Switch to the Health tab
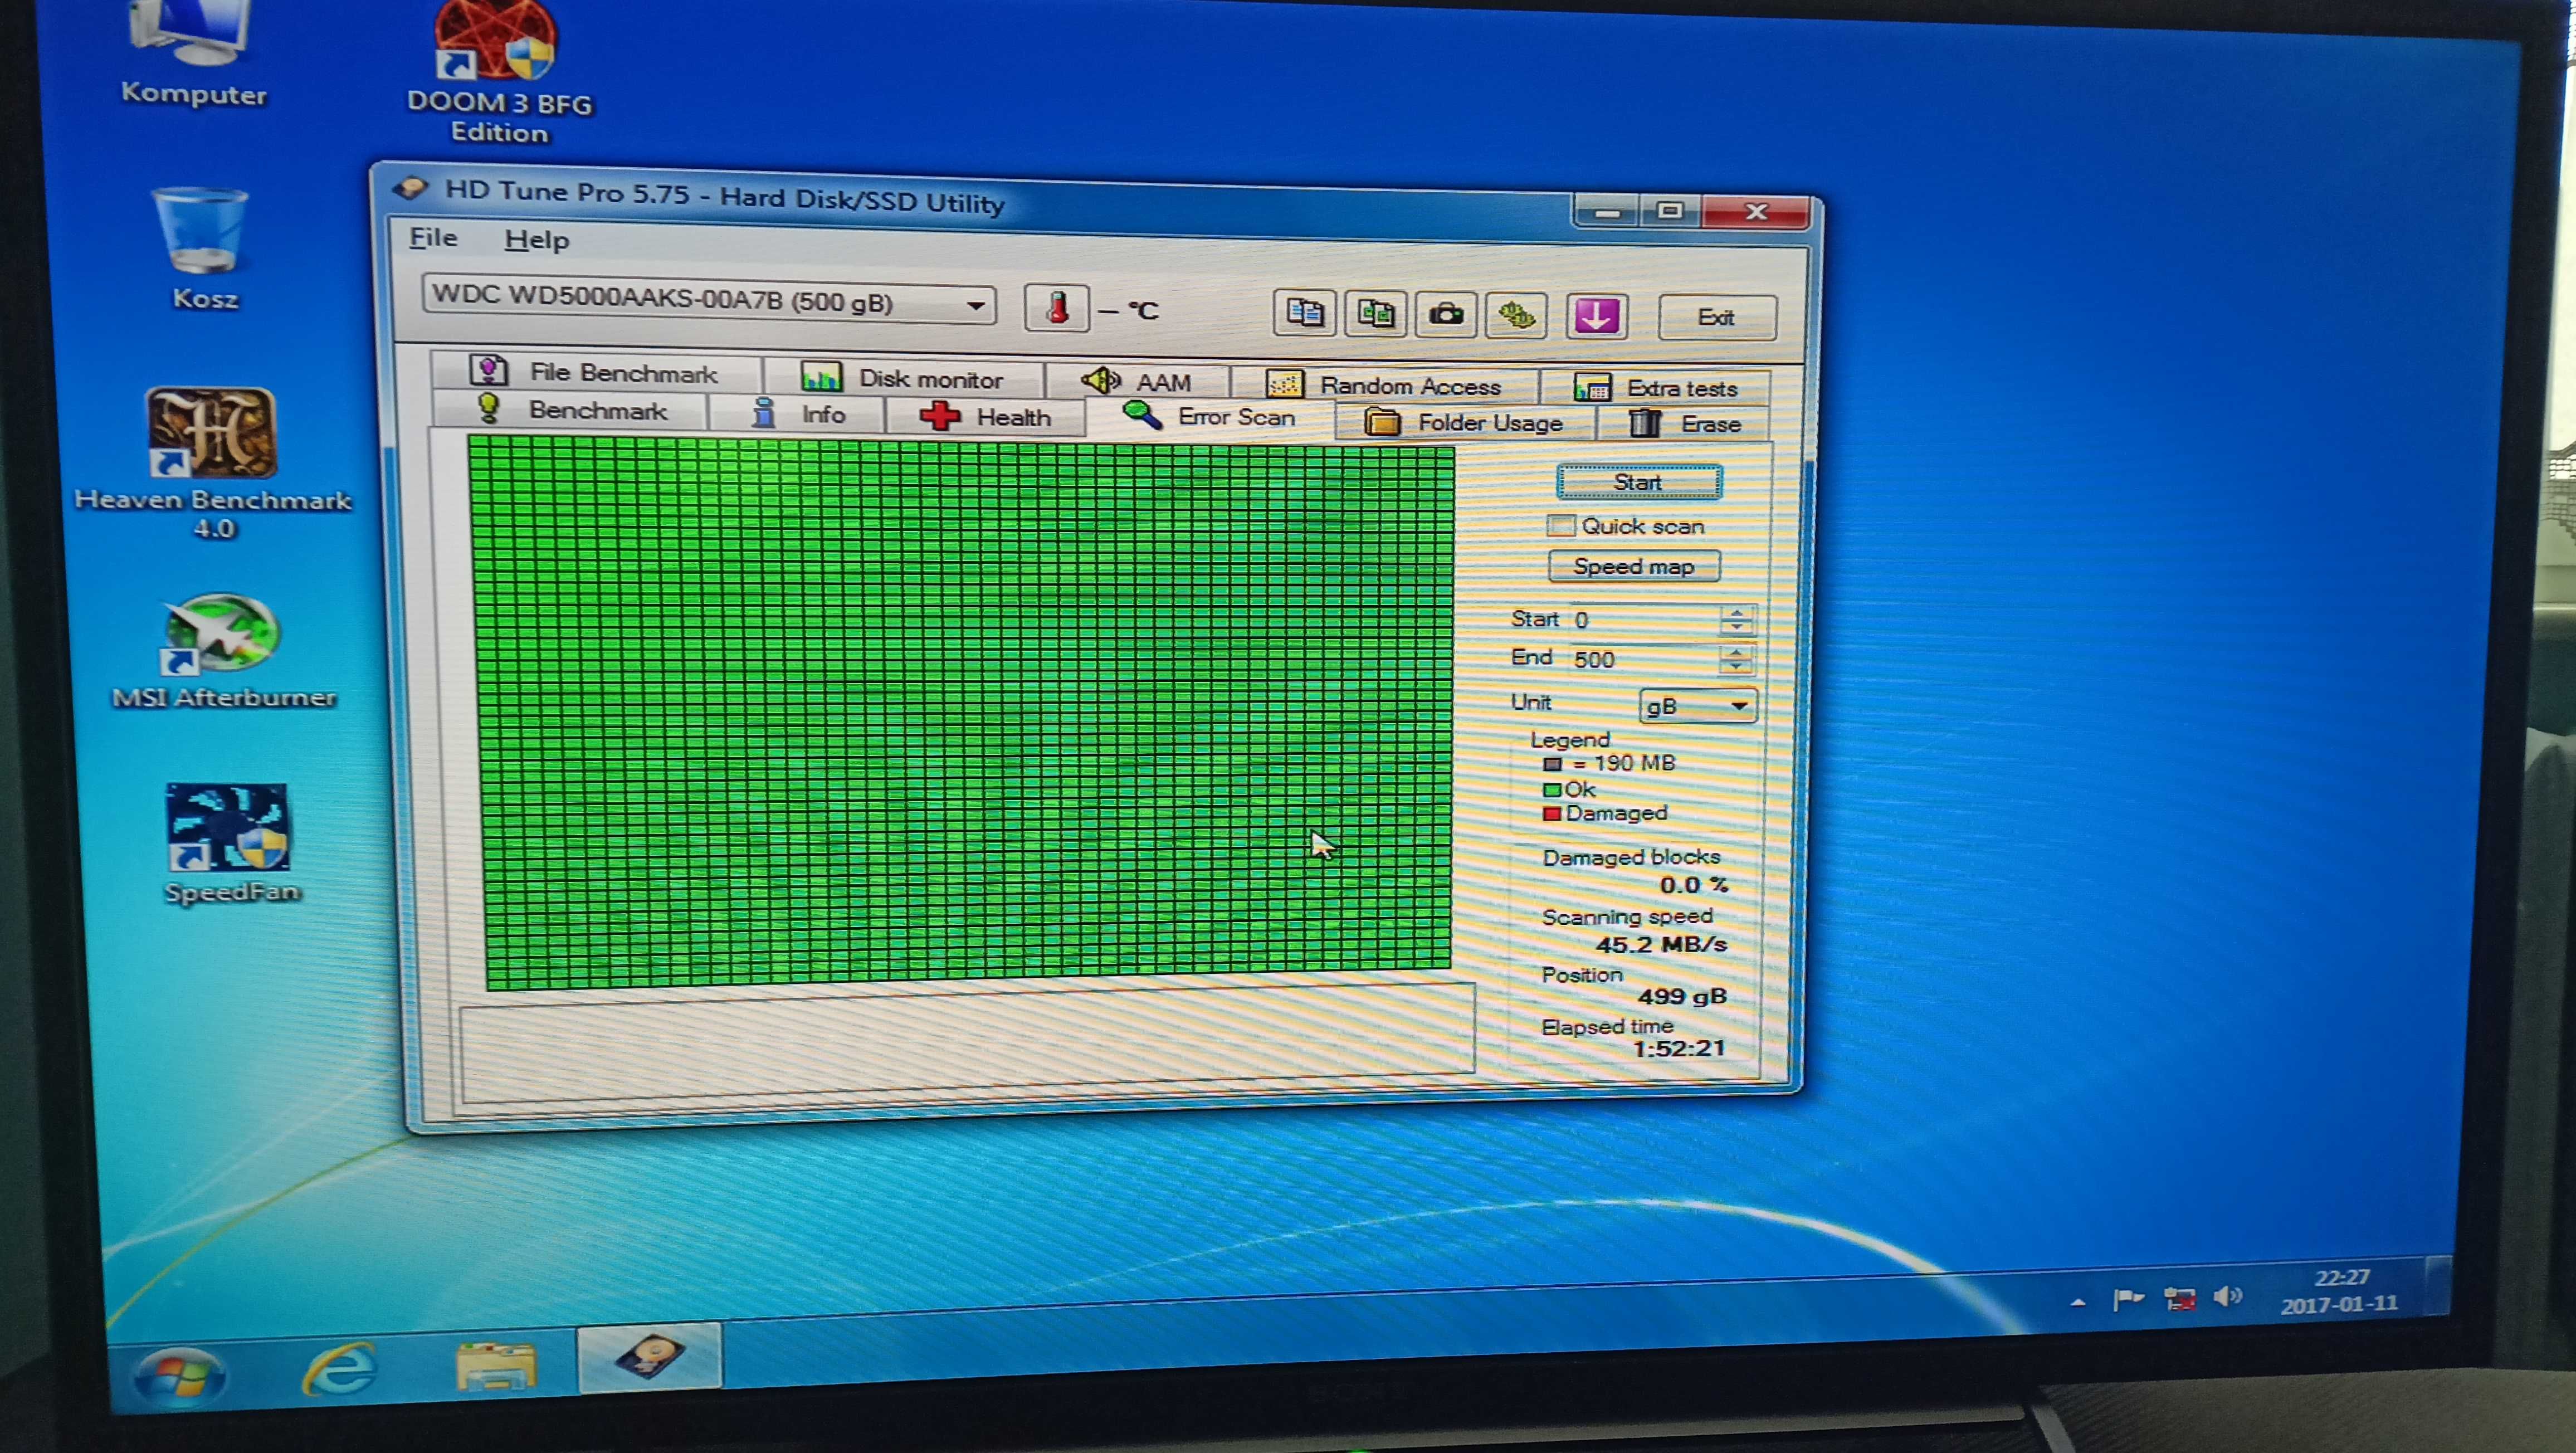This screenshot has width=2576, height=1453. 986,416
